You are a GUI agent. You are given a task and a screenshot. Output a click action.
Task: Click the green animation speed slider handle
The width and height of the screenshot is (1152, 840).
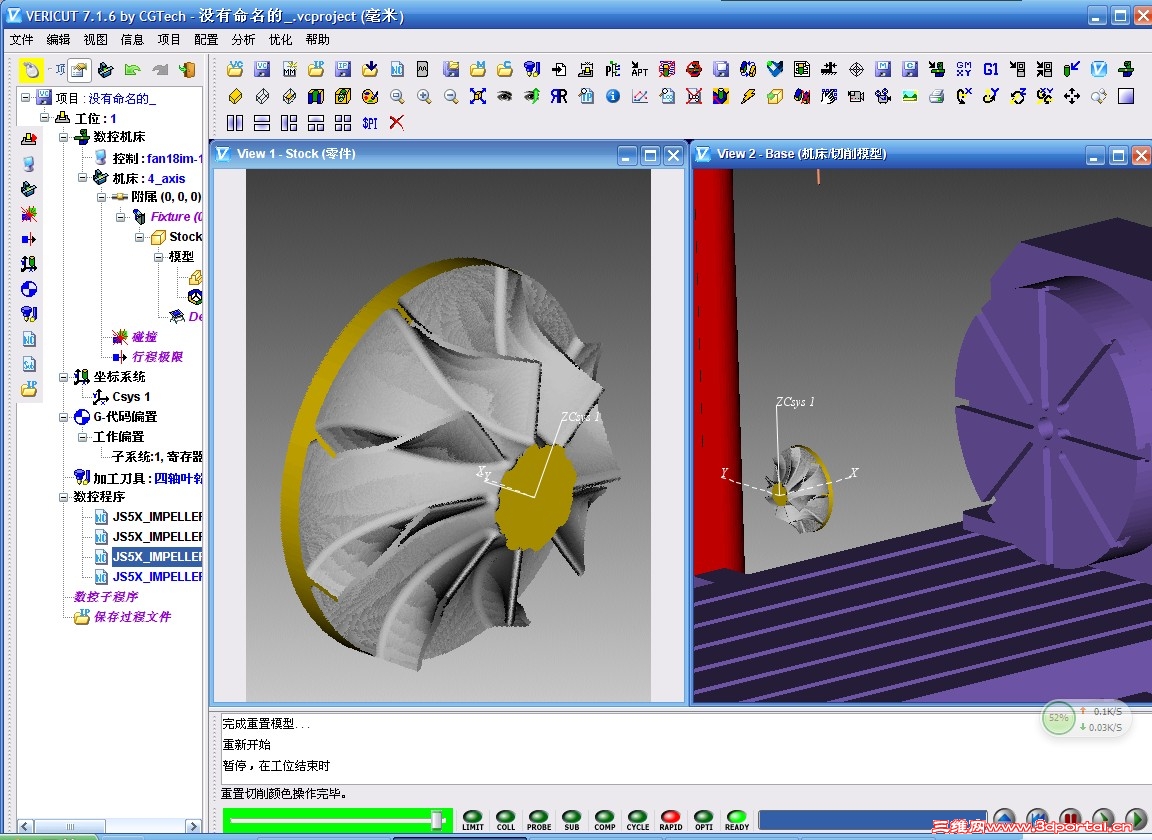point(437,819)
